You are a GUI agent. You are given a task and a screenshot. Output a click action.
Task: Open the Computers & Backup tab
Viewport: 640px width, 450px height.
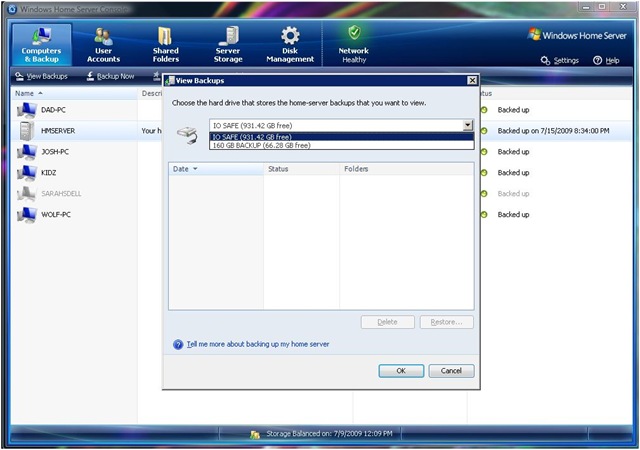tap(41, 45)
